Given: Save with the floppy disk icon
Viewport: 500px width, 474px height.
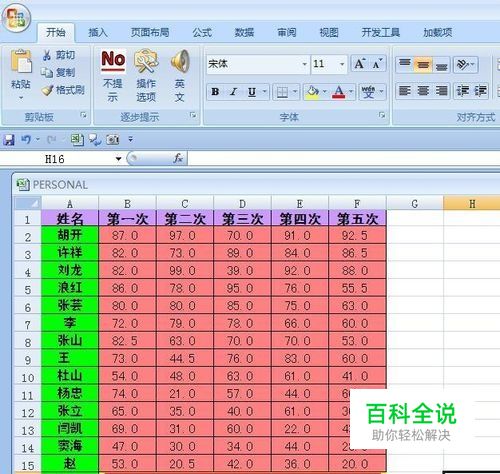Looking at the screenshot, I should [x=9, y=140].
